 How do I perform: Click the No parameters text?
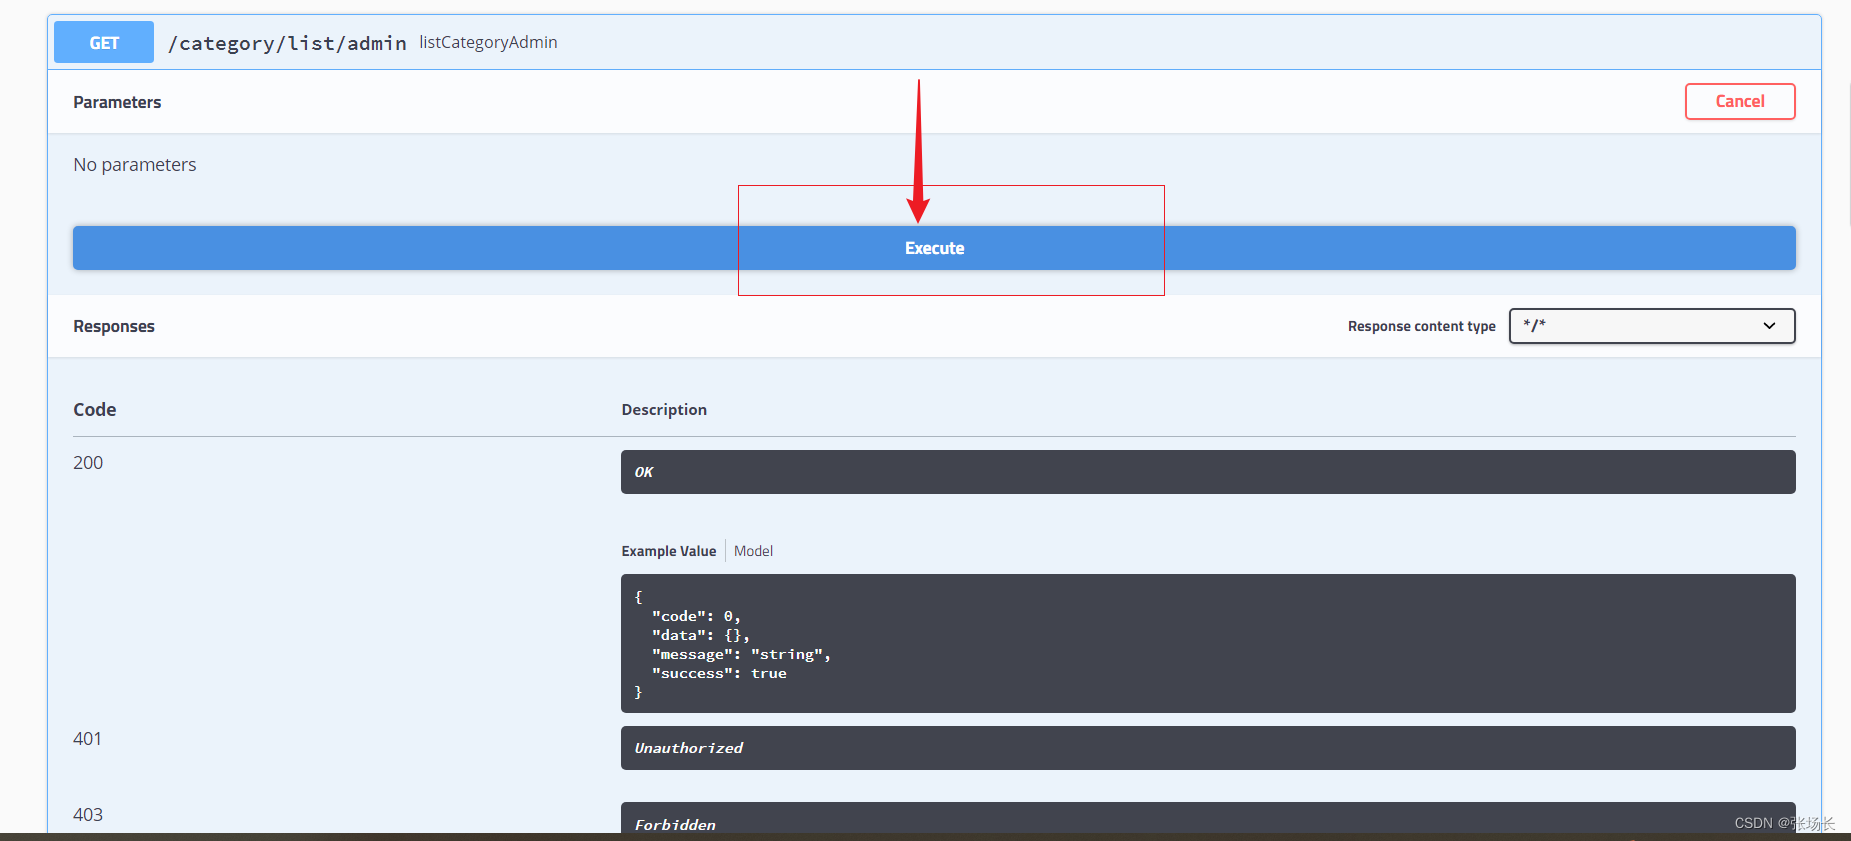click(x=135, y=165)
